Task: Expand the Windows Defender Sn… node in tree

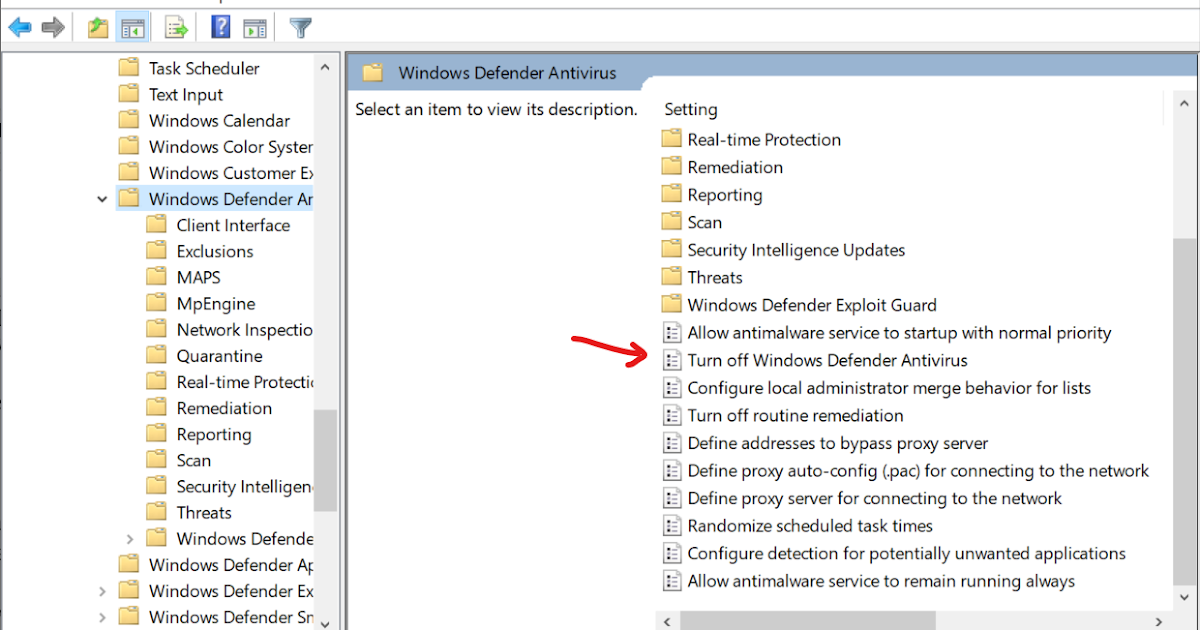Action: [102, 617]
